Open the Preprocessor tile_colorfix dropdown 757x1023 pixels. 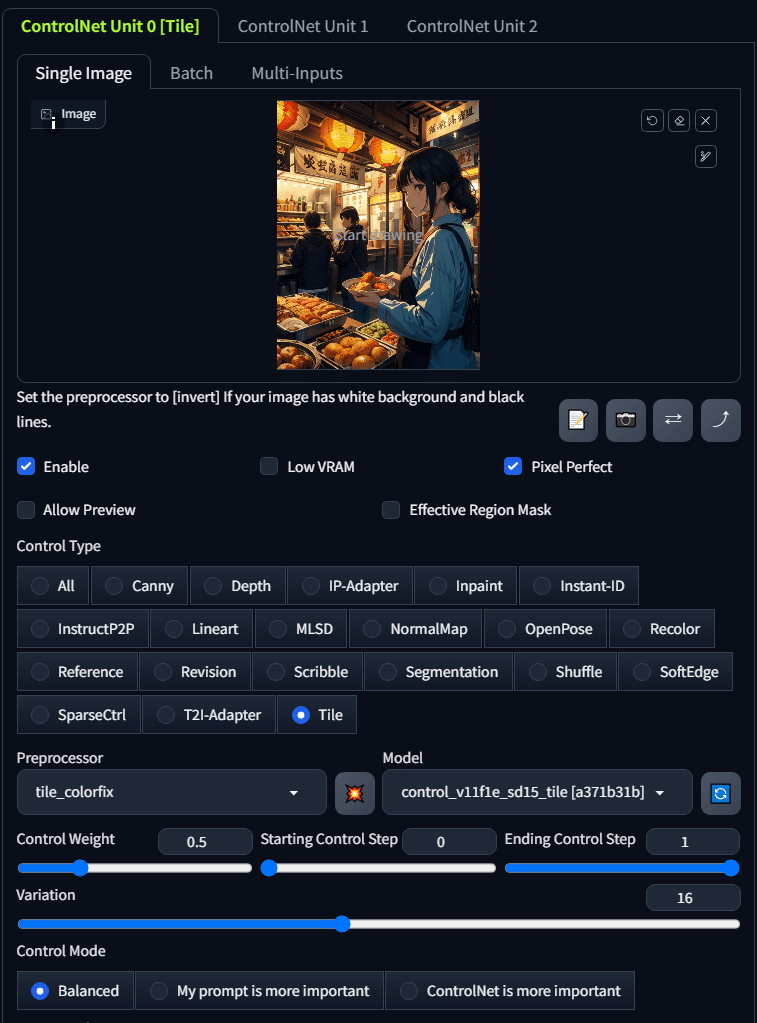(172, 792)
